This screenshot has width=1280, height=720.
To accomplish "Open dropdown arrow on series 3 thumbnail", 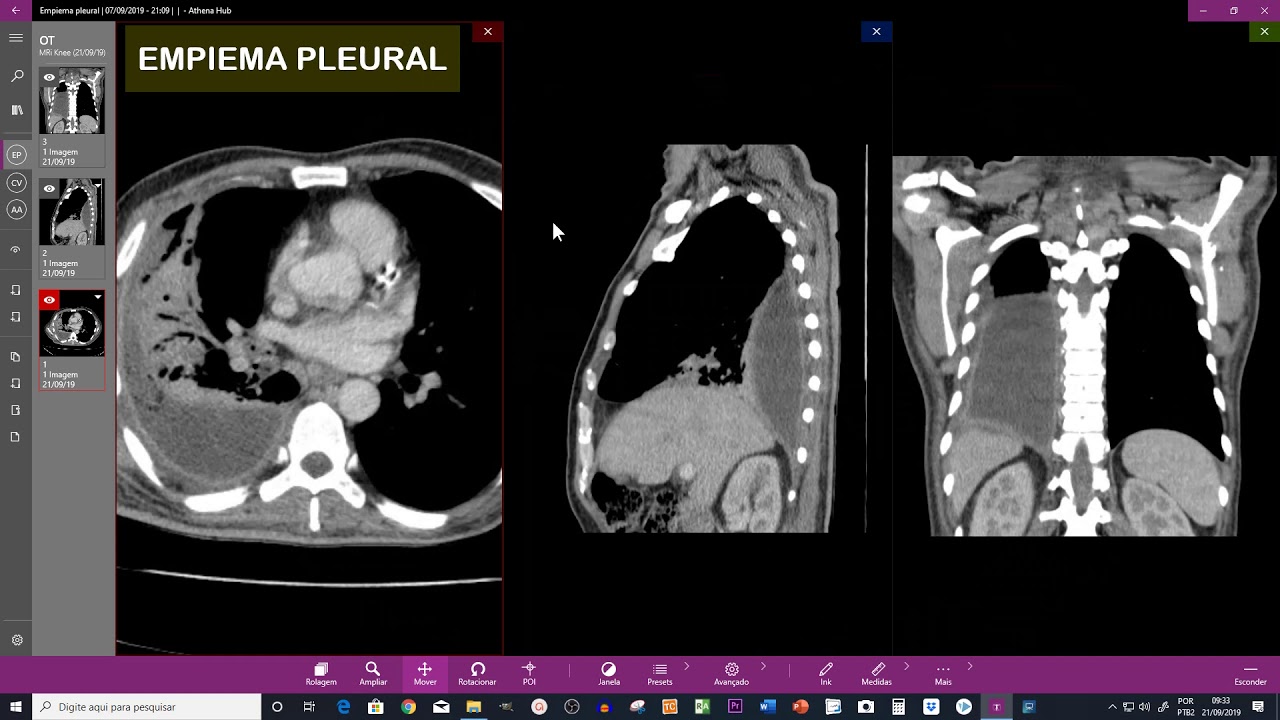I will (x=98, y=75).
